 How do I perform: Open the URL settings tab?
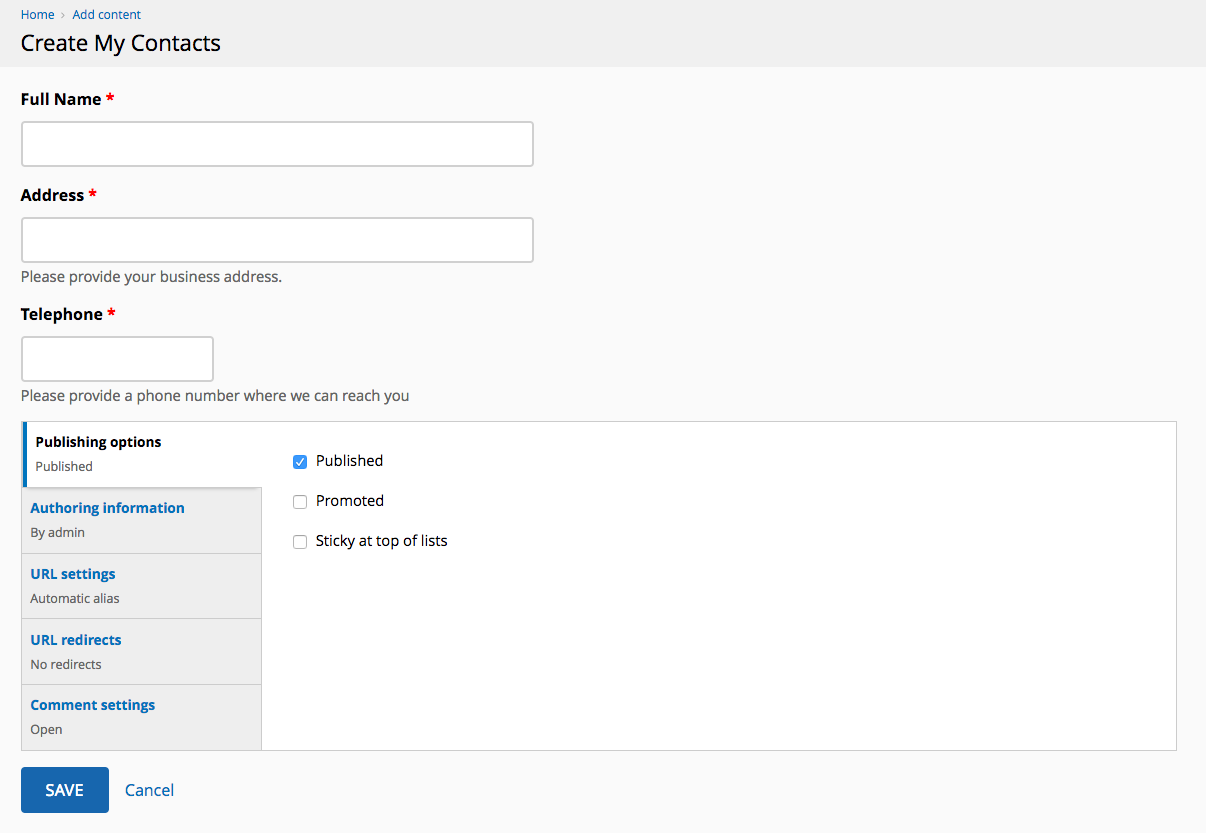tap(142, 586)
